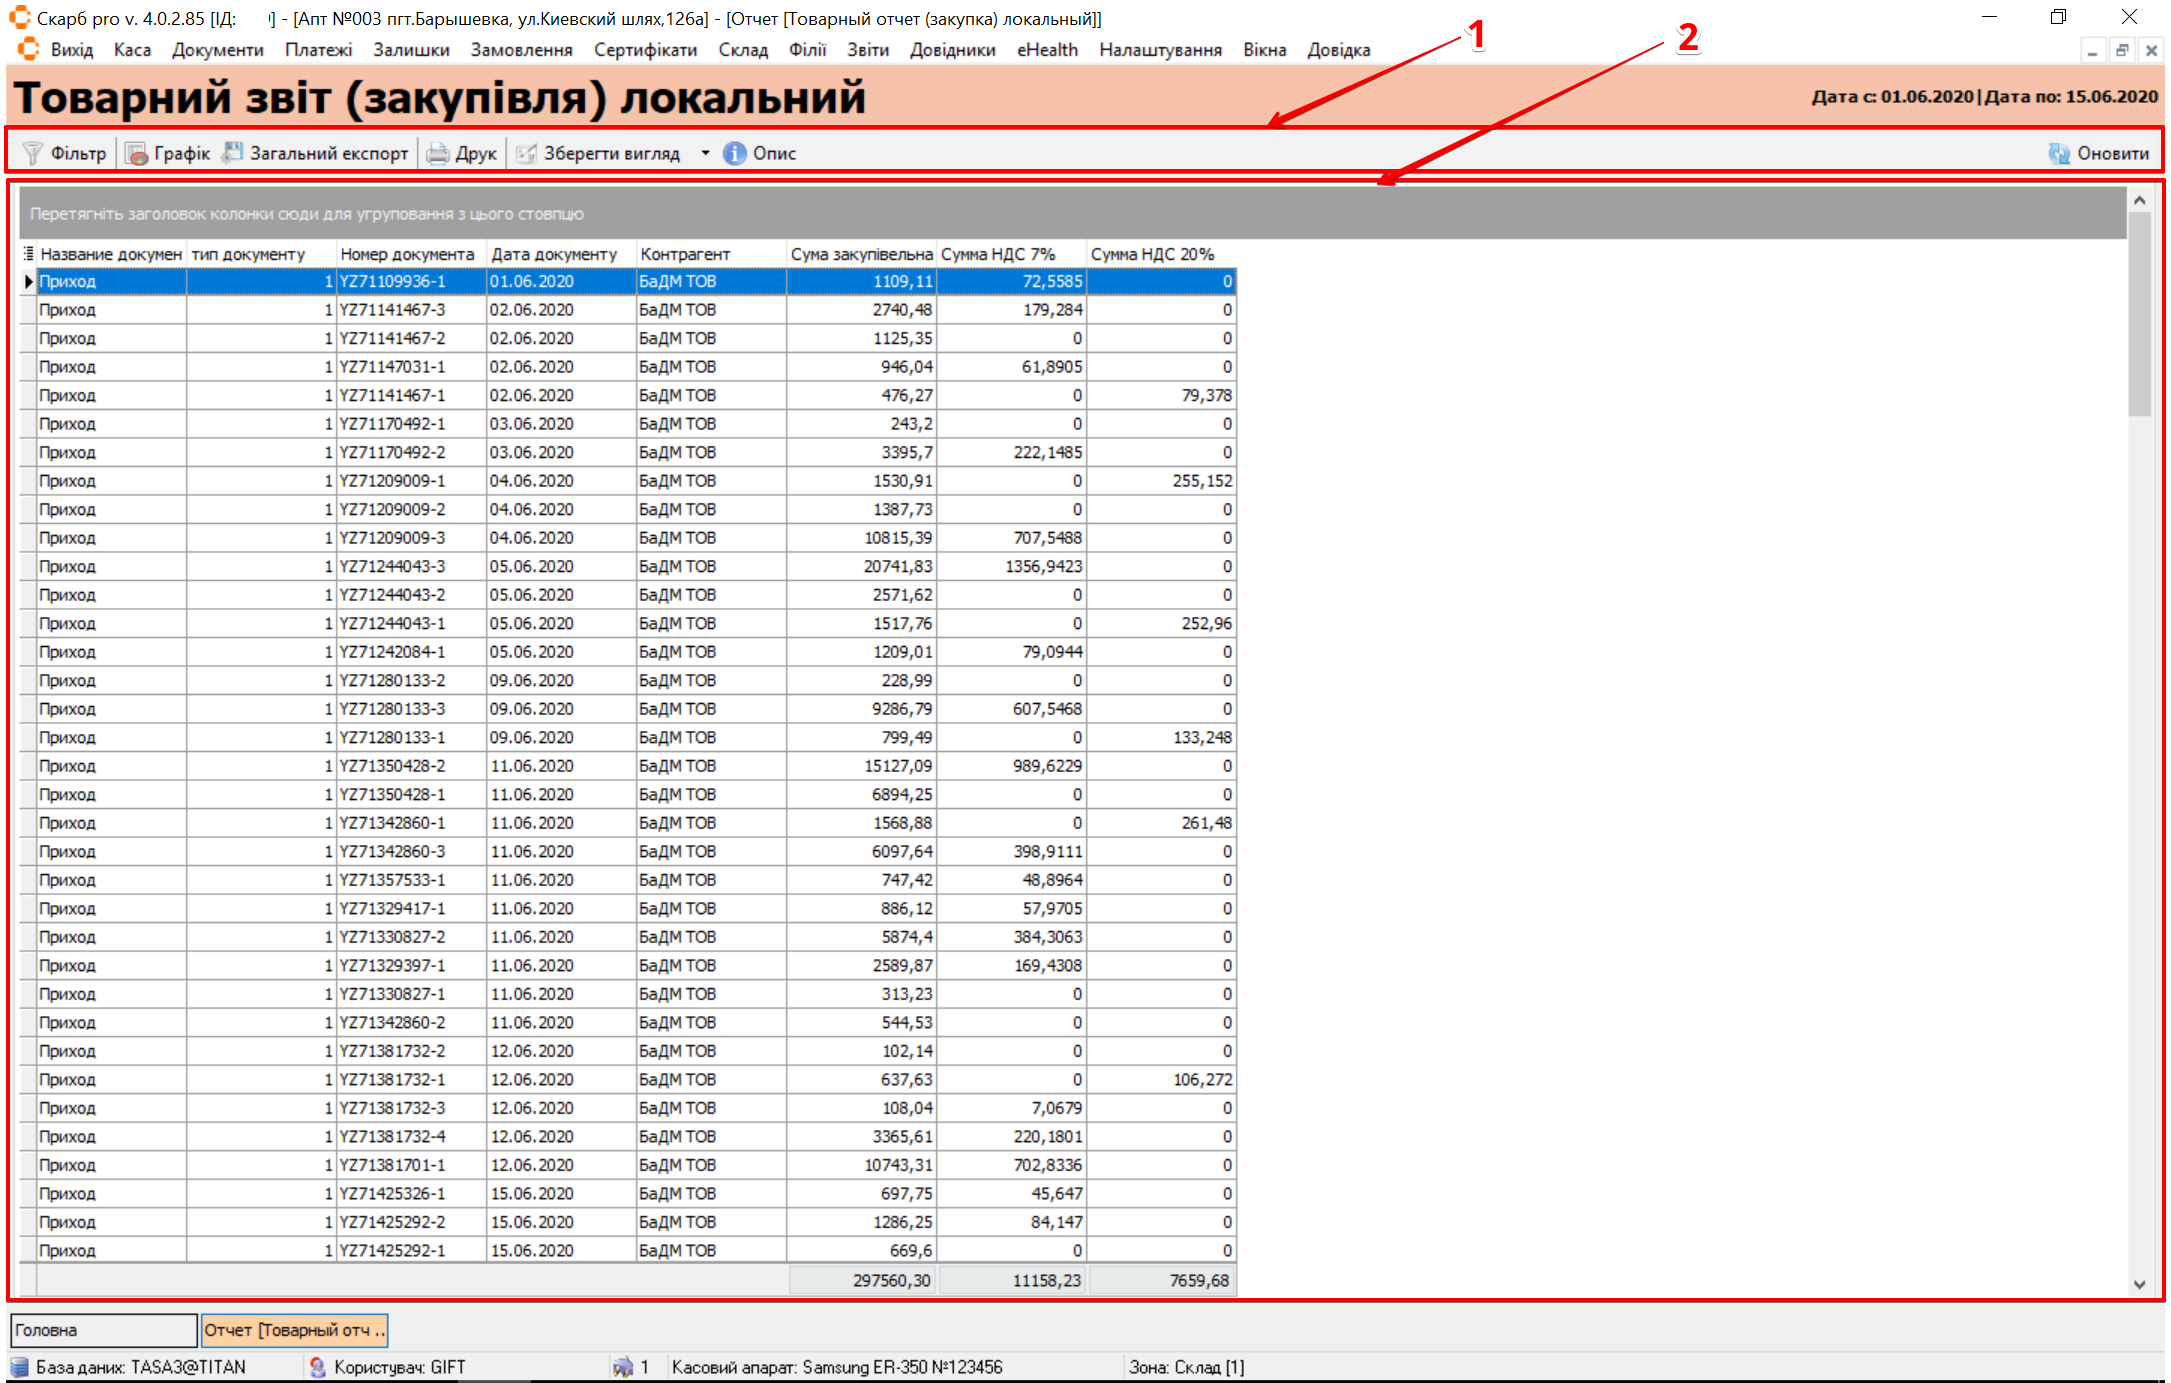
Task: Click the Контрагент column header
Action: tap(686, 254)
